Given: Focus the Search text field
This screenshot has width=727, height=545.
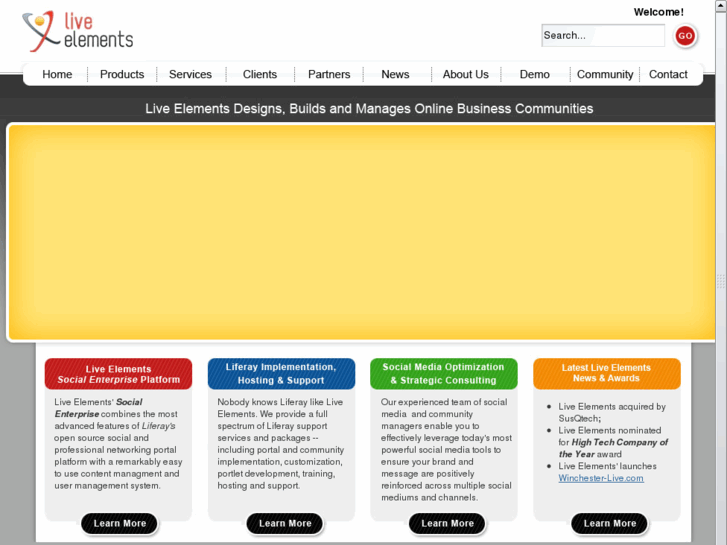Looking at the screenshot, I should click(603, 36).
